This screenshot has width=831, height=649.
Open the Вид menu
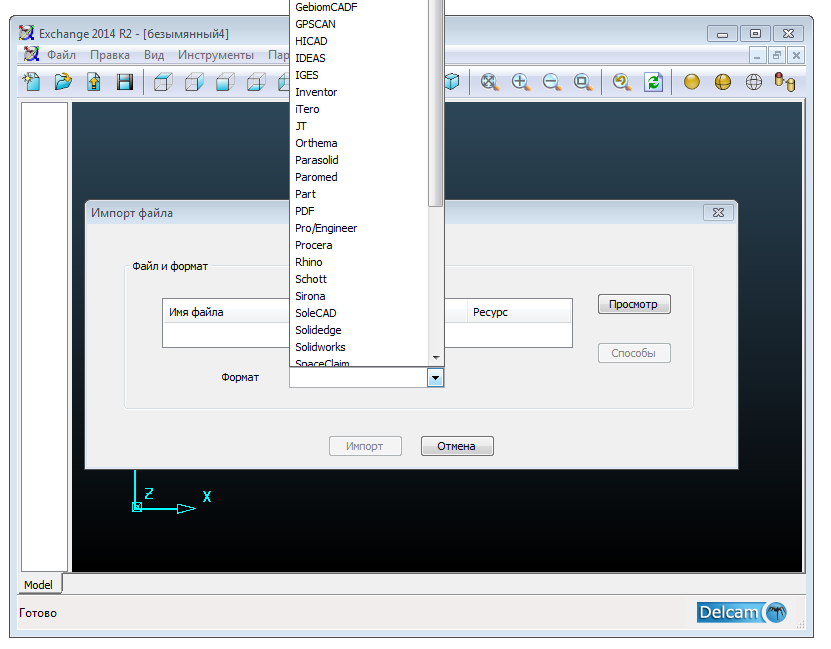point(154,55)
